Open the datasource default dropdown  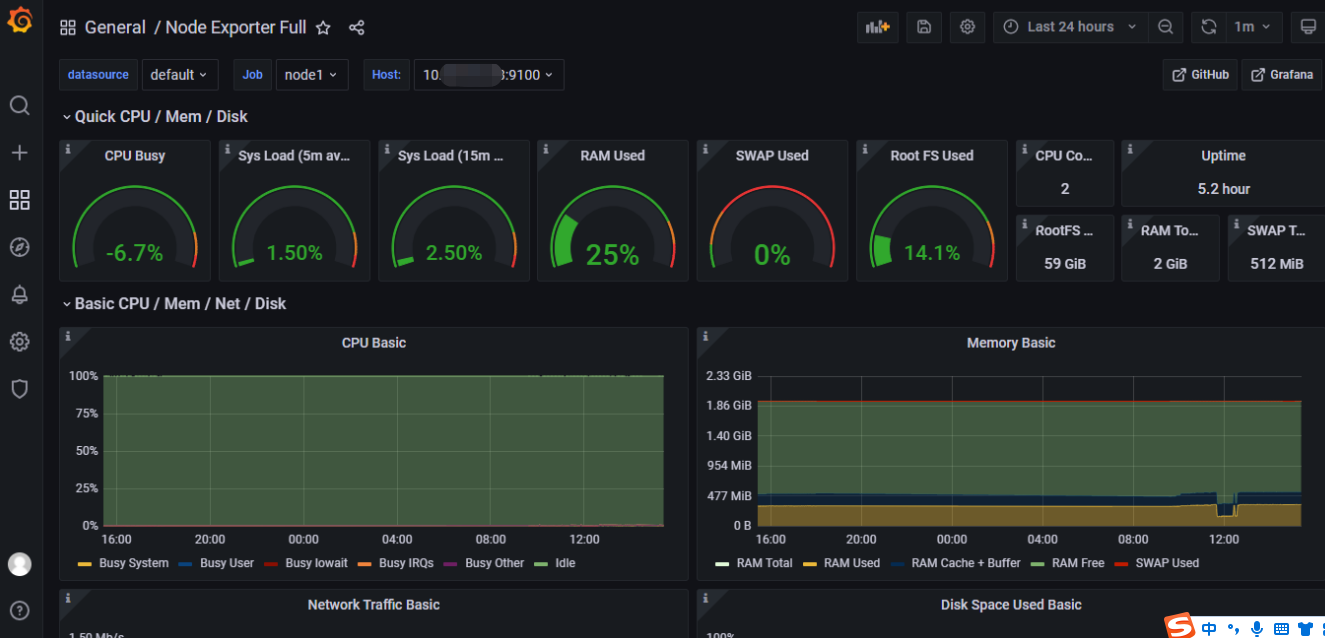point(180,75)
